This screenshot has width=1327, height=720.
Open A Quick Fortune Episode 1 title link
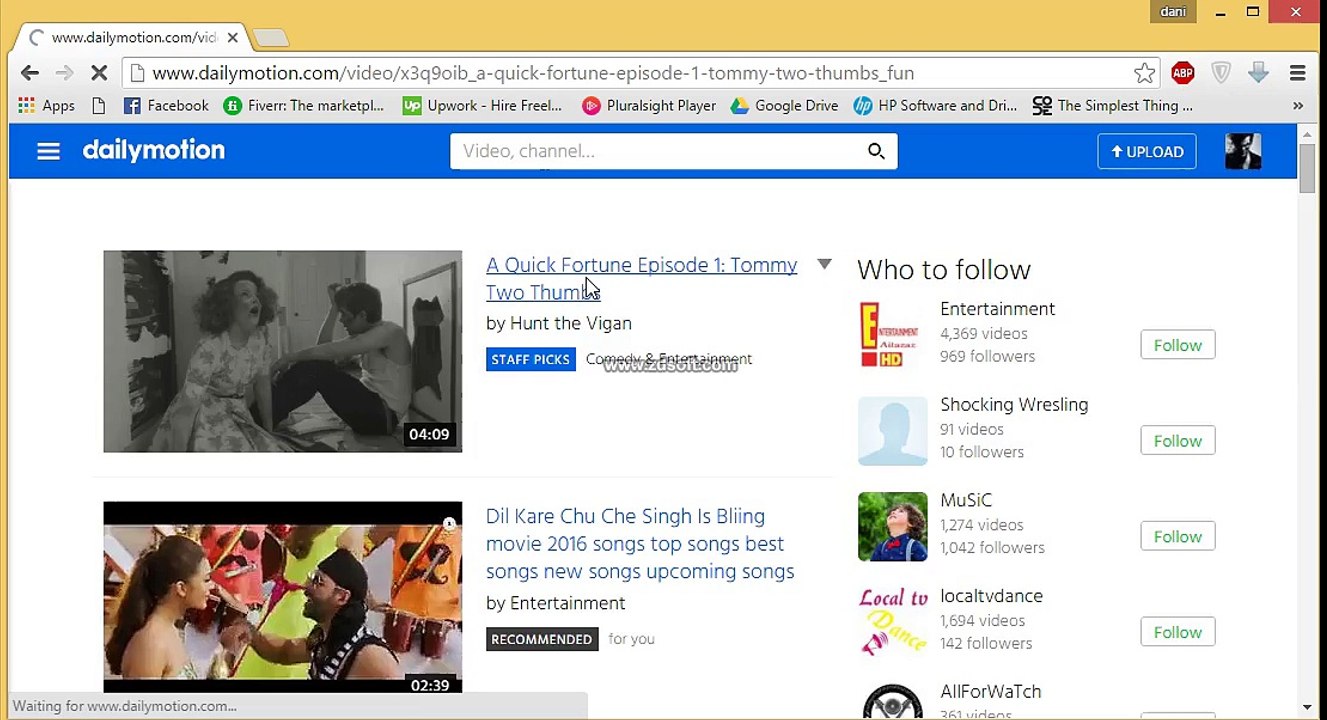[641, 279]
